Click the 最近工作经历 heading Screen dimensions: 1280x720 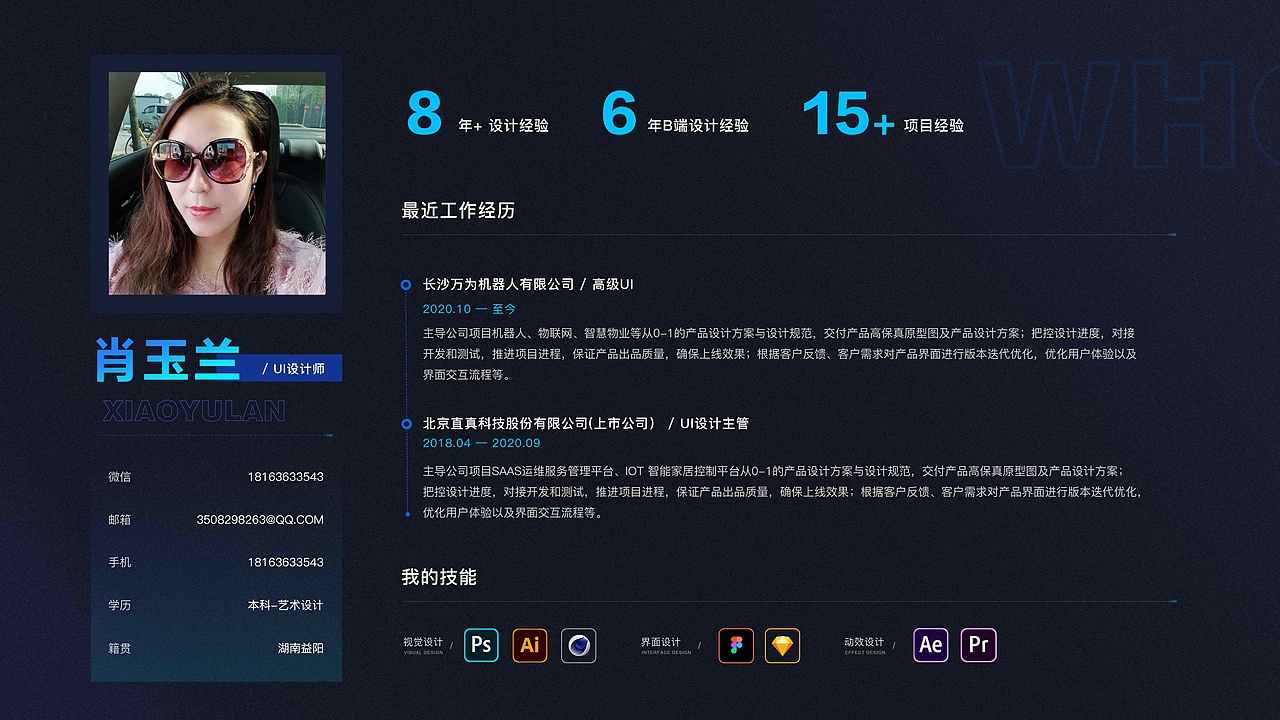458,211
